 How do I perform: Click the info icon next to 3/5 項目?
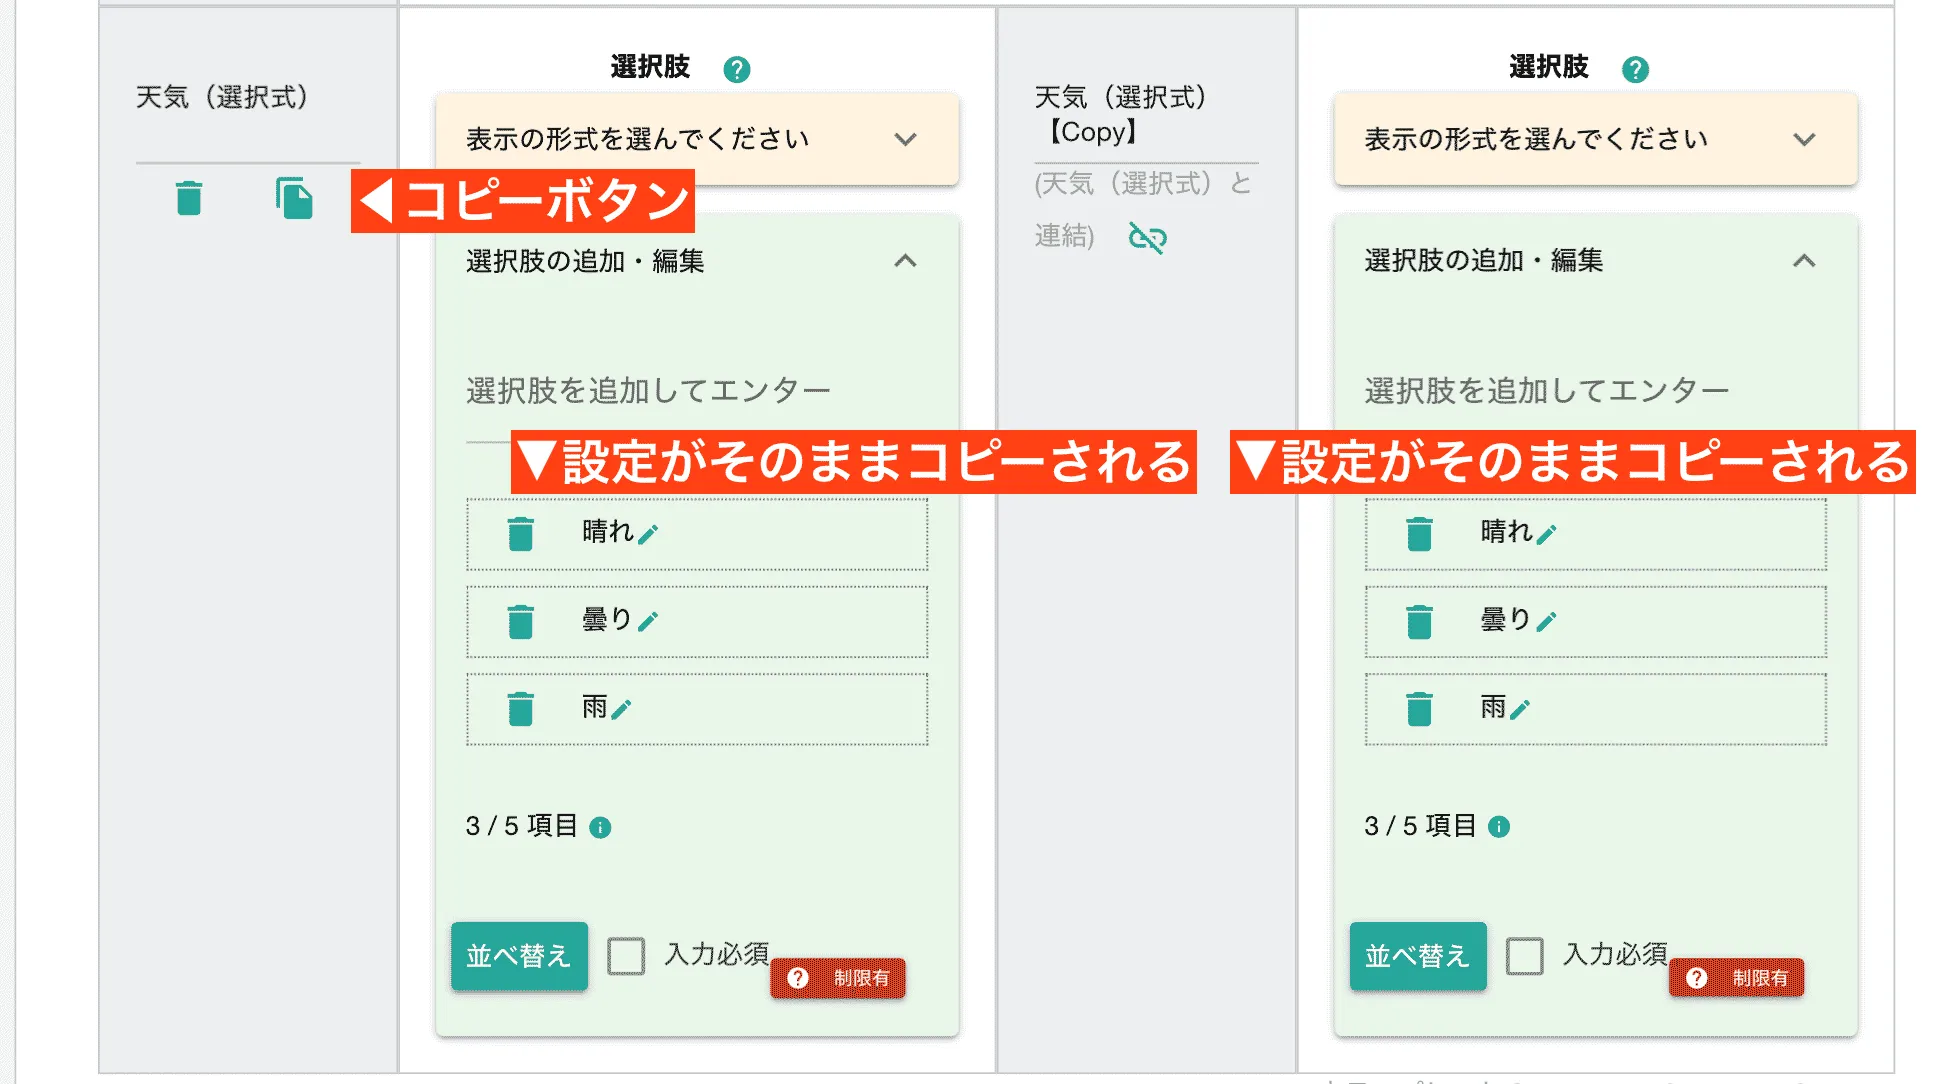(600, 826)
